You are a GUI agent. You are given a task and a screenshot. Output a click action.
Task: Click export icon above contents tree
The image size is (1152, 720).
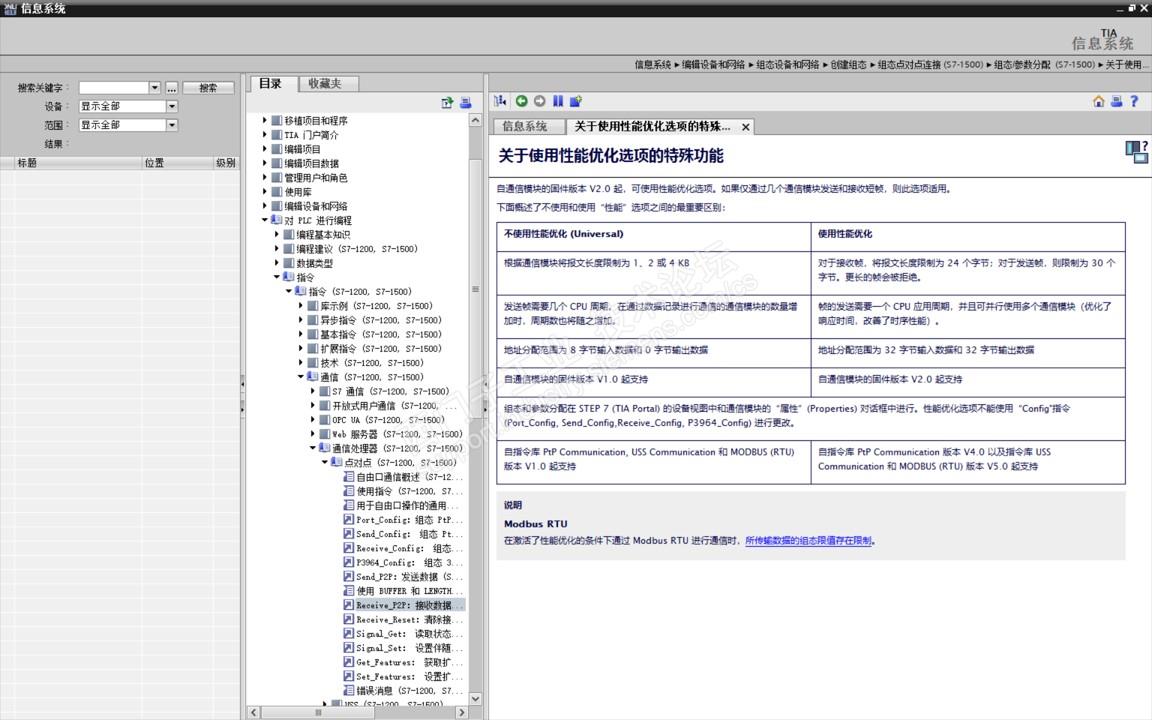point(447,103)
